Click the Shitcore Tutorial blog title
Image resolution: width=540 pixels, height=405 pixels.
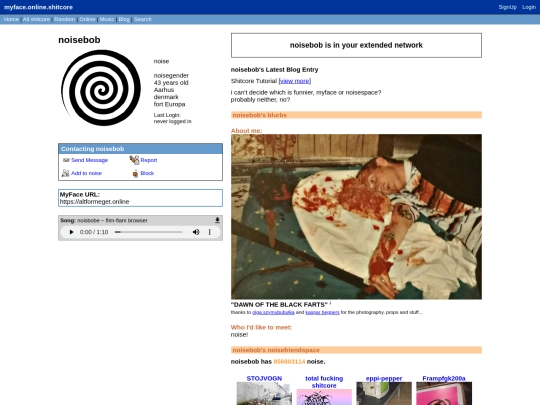click(x=254, y=81)
